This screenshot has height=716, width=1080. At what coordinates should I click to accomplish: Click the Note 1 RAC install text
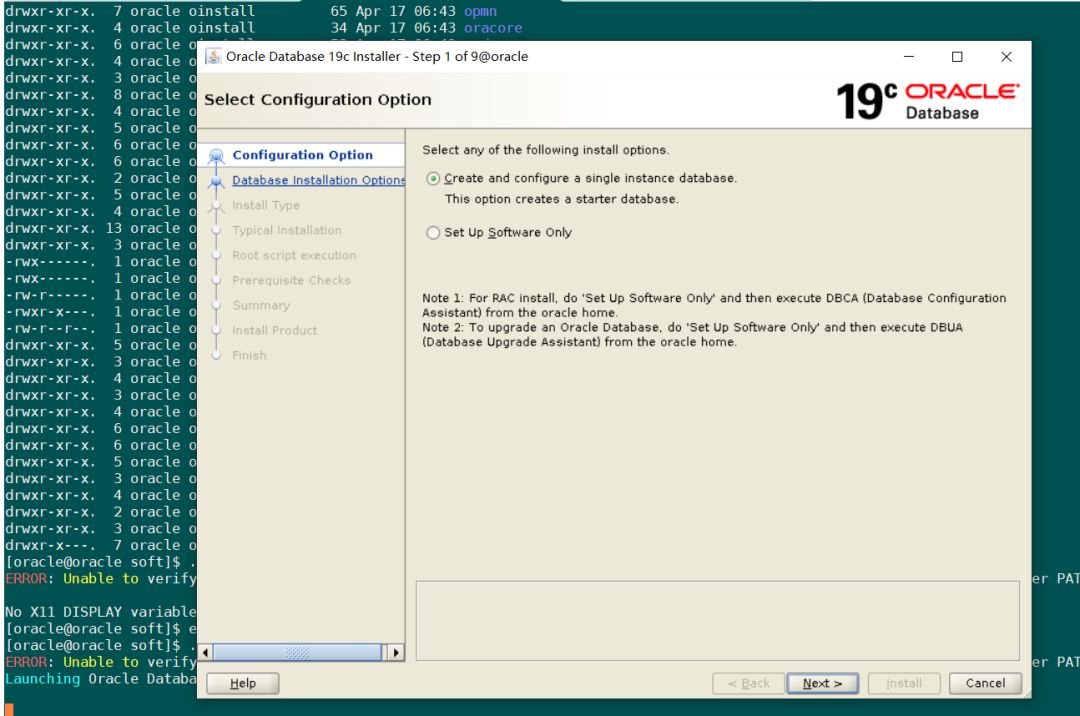point(714,305)
